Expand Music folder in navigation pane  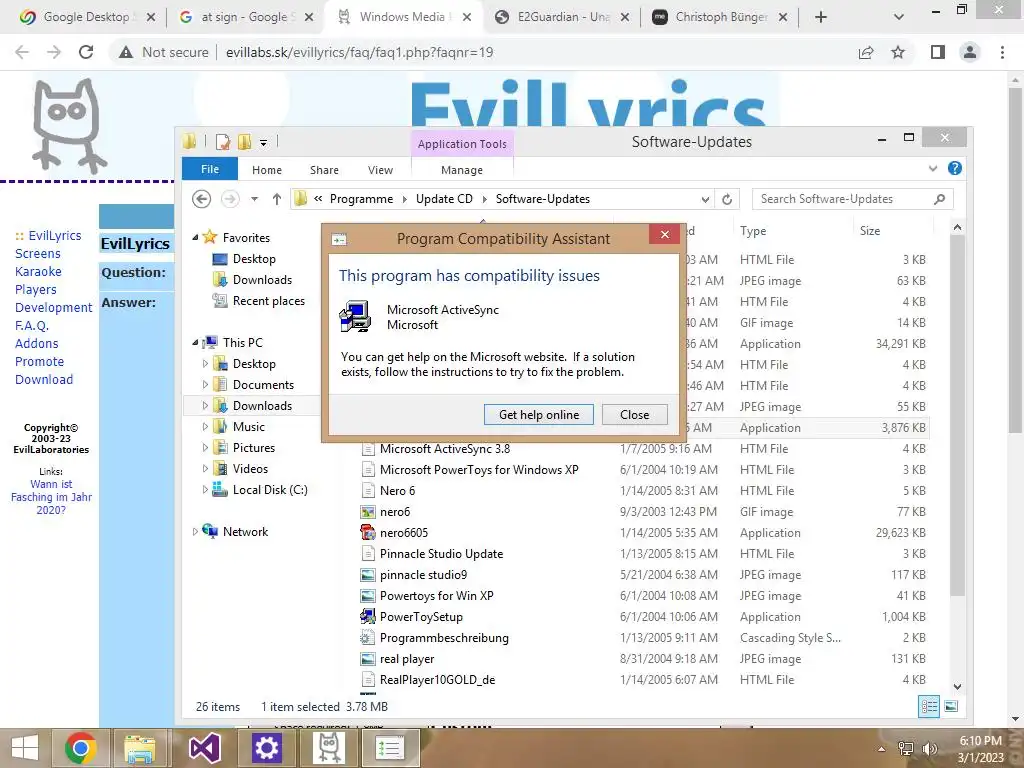pyautogui.click(x=205, y=426)
